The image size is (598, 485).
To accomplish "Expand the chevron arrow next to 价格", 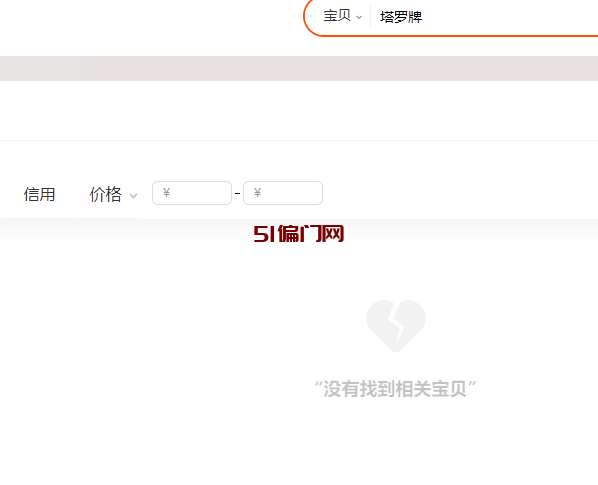I will (133, 196).
